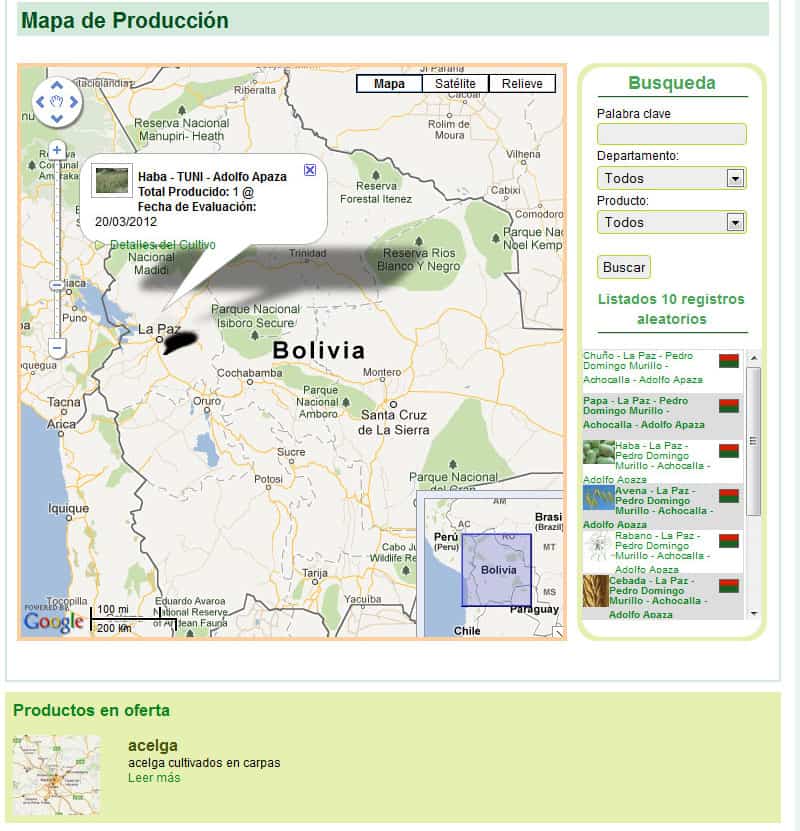
Task: Click the Haba crop photo in the info bubble
Action: (112, 181)
